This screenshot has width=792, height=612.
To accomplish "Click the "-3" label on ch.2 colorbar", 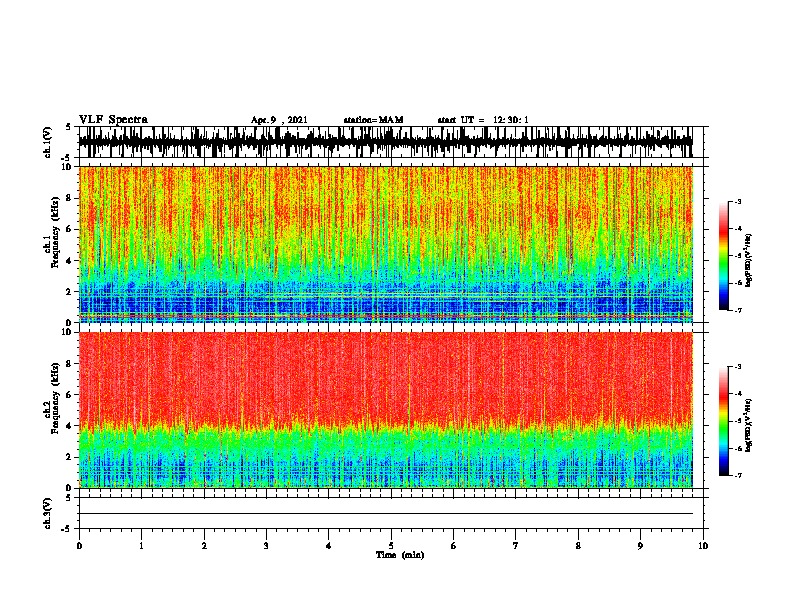I will (x=738, y=367).
